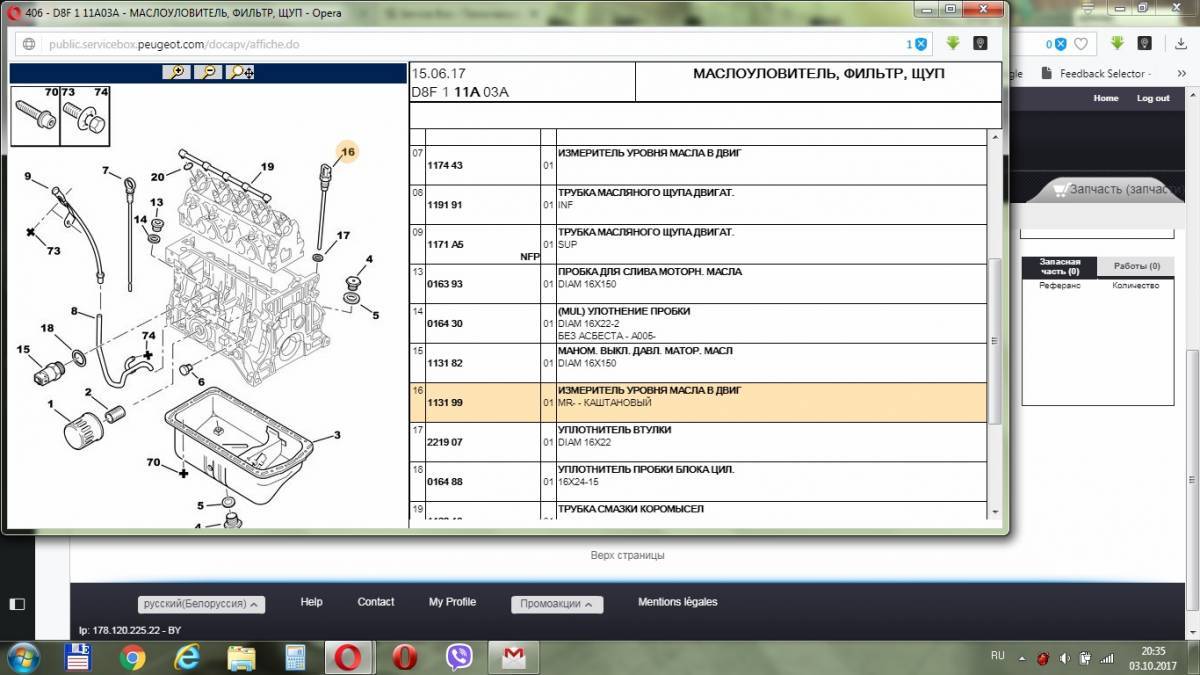
Task: Click the ad blocker badge in address bar
Action: coord(917,44)
